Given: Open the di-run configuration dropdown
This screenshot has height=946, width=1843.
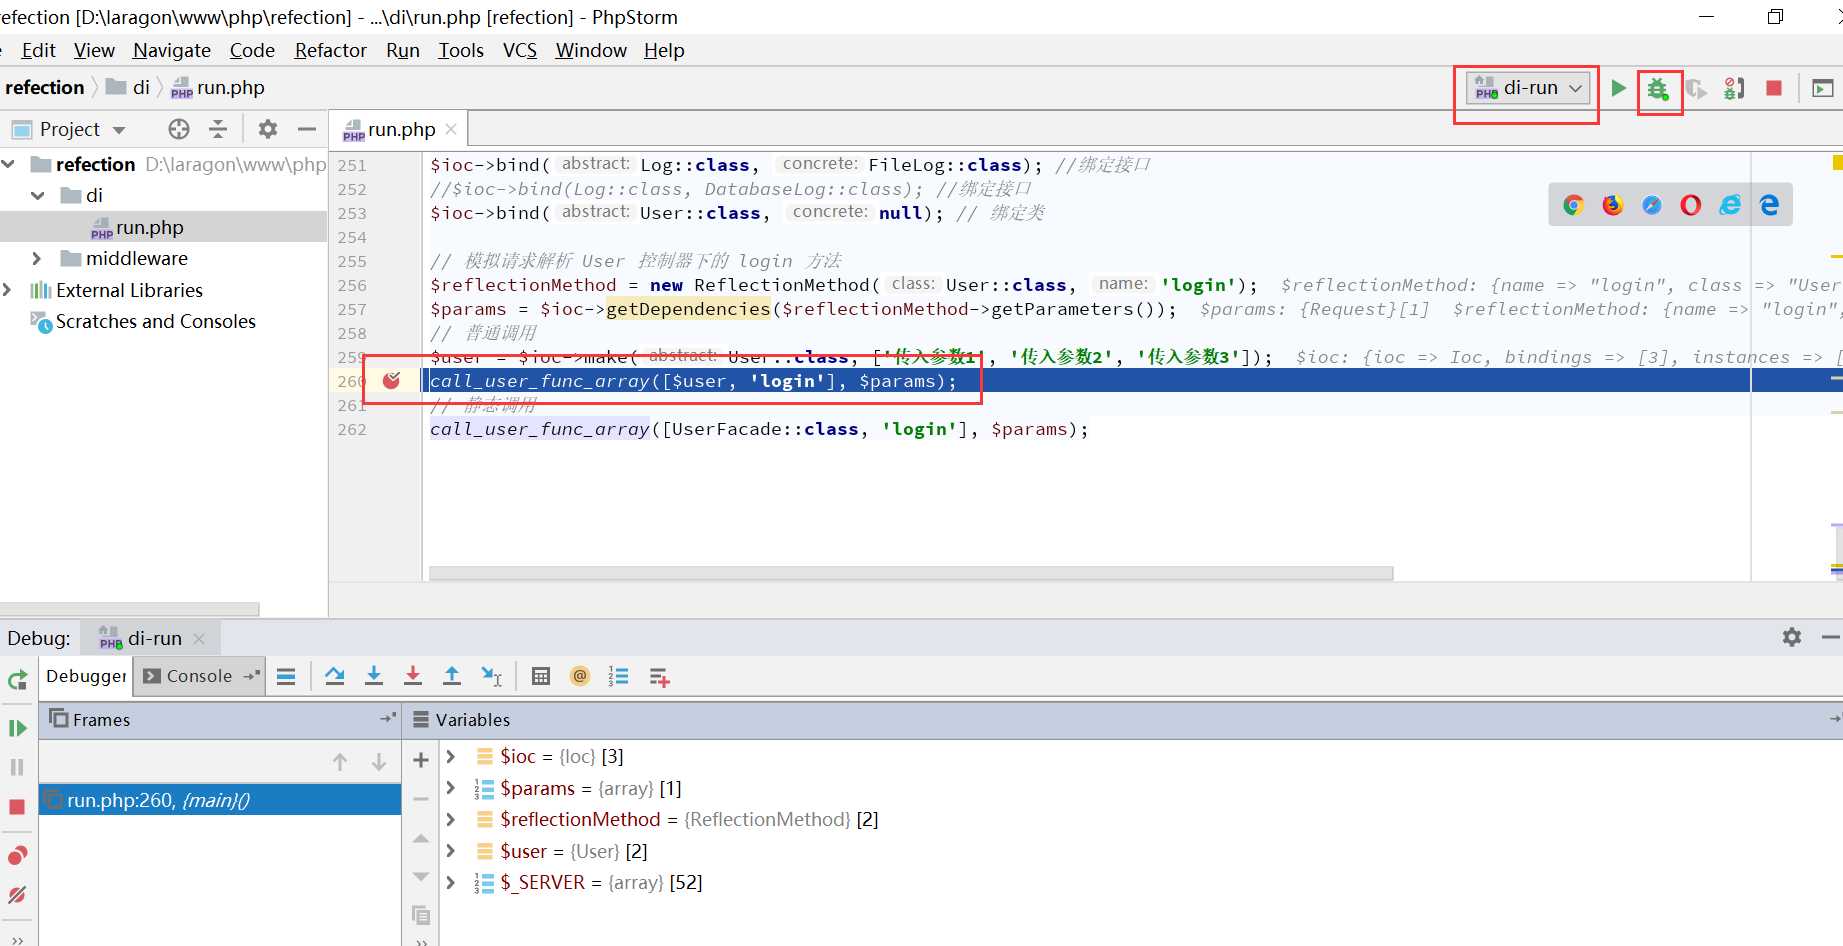Looking at the screenshot, I should [x=1527, y=88].
